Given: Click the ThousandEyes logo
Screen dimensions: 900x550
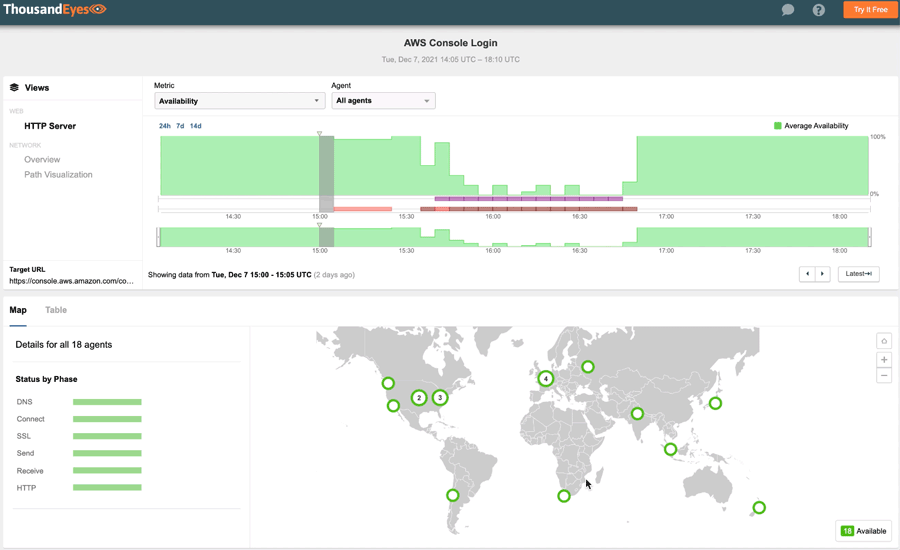Looking at the screenshot, I should [54, 10].
